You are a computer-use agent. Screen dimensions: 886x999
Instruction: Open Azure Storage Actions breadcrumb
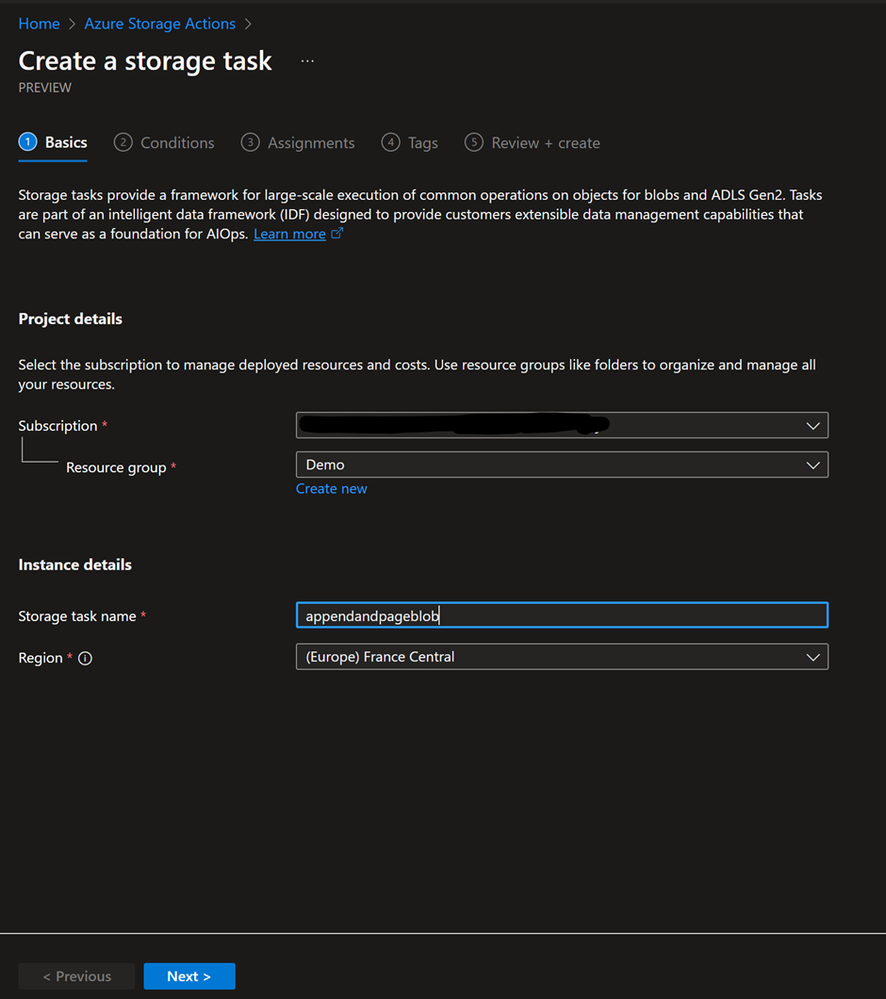point(160,24)
